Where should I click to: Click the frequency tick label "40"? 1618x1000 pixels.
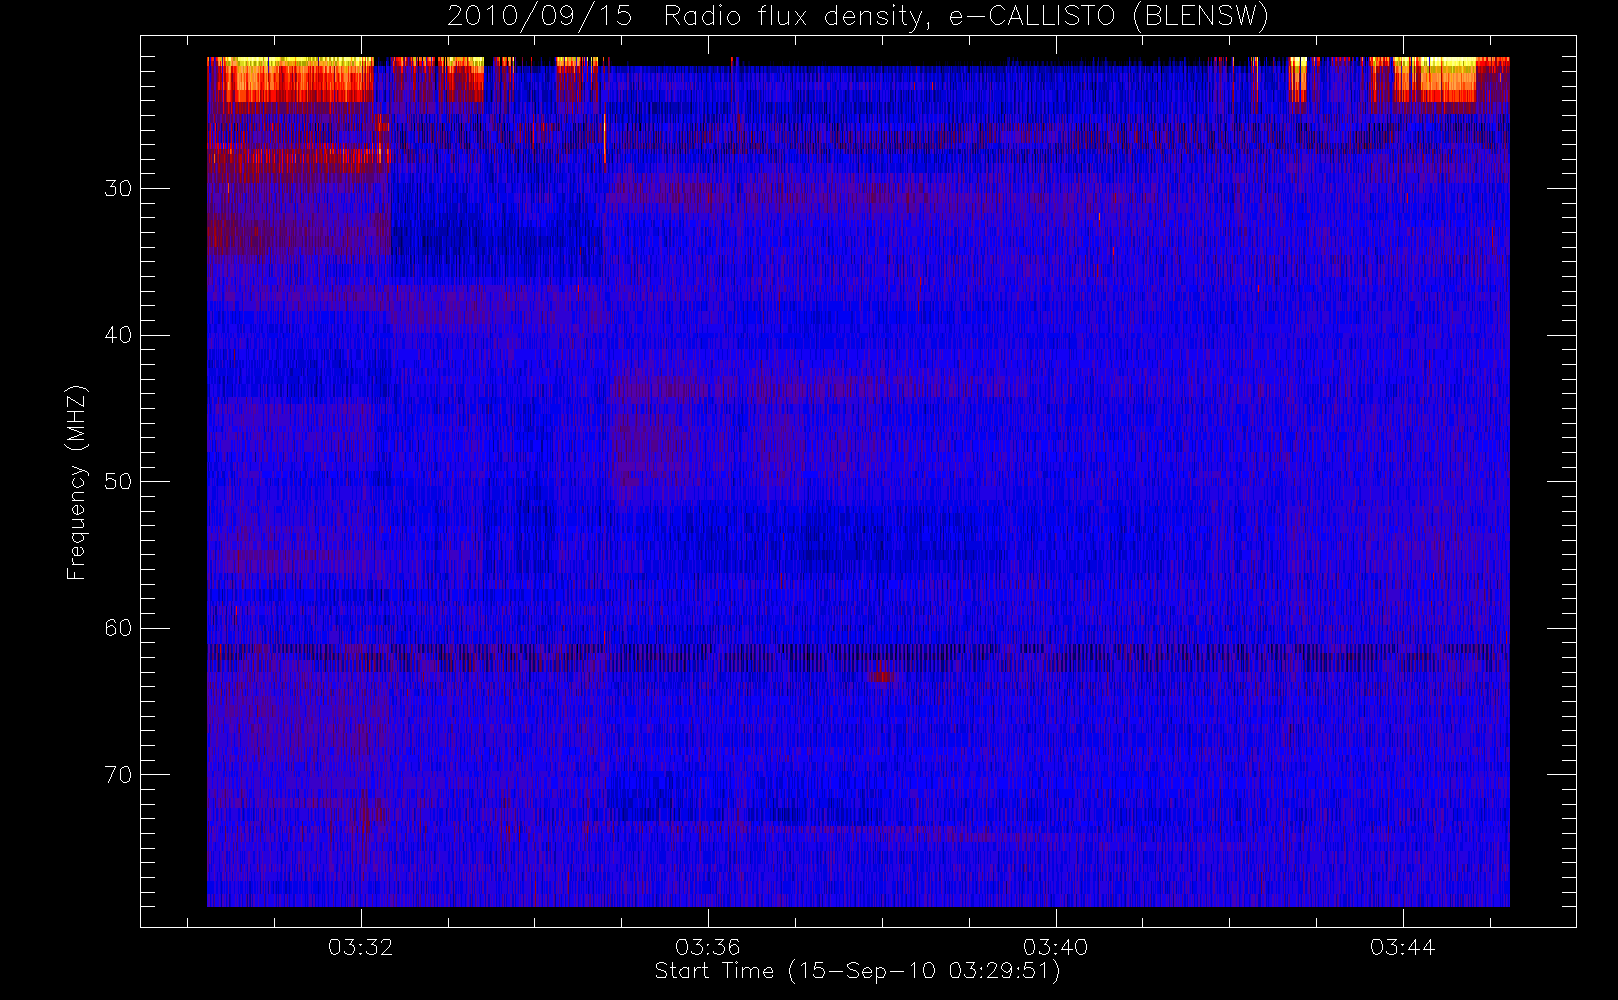pos(118,335)
